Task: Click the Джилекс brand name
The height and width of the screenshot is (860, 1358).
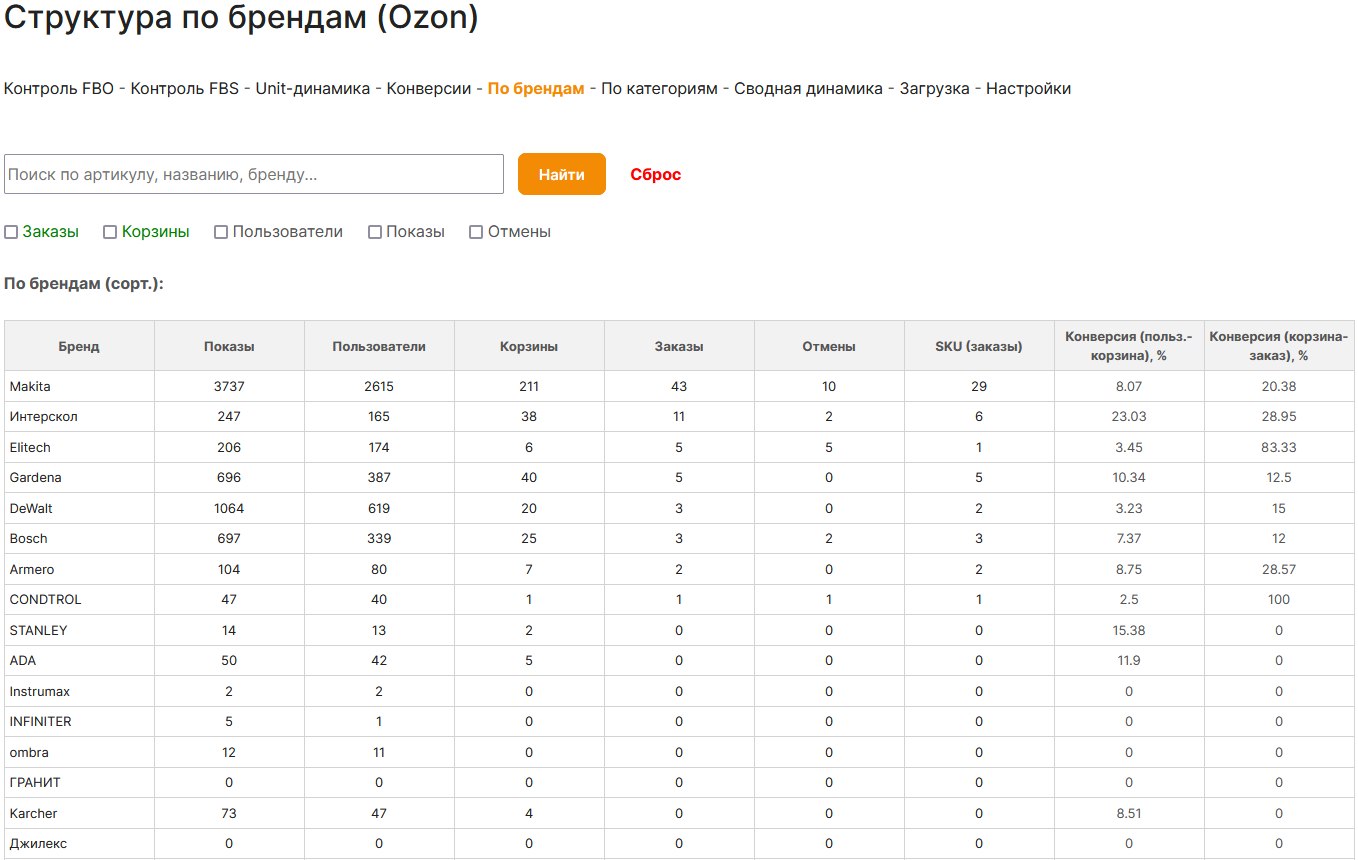Action: tap(38, 844)
